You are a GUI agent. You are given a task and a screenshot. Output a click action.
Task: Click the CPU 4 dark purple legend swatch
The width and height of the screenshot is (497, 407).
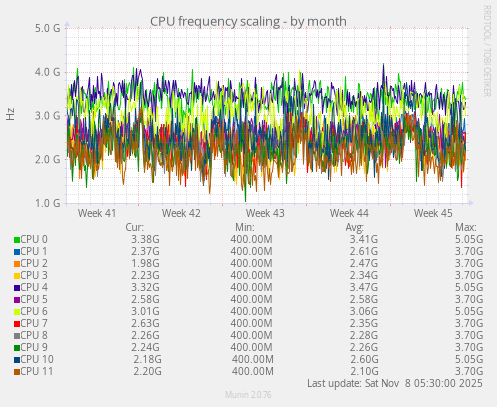17,288
